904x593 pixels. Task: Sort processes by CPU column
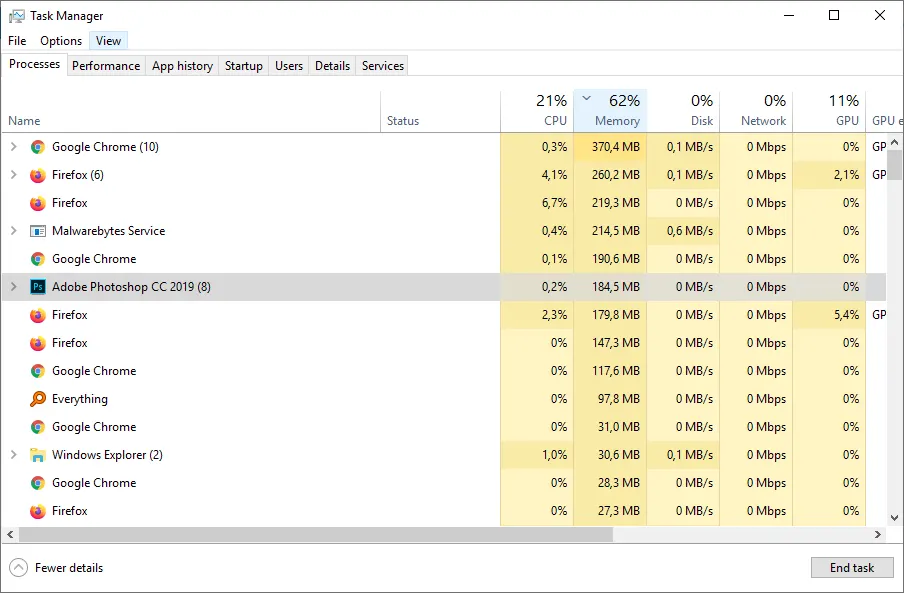[537, 112]
